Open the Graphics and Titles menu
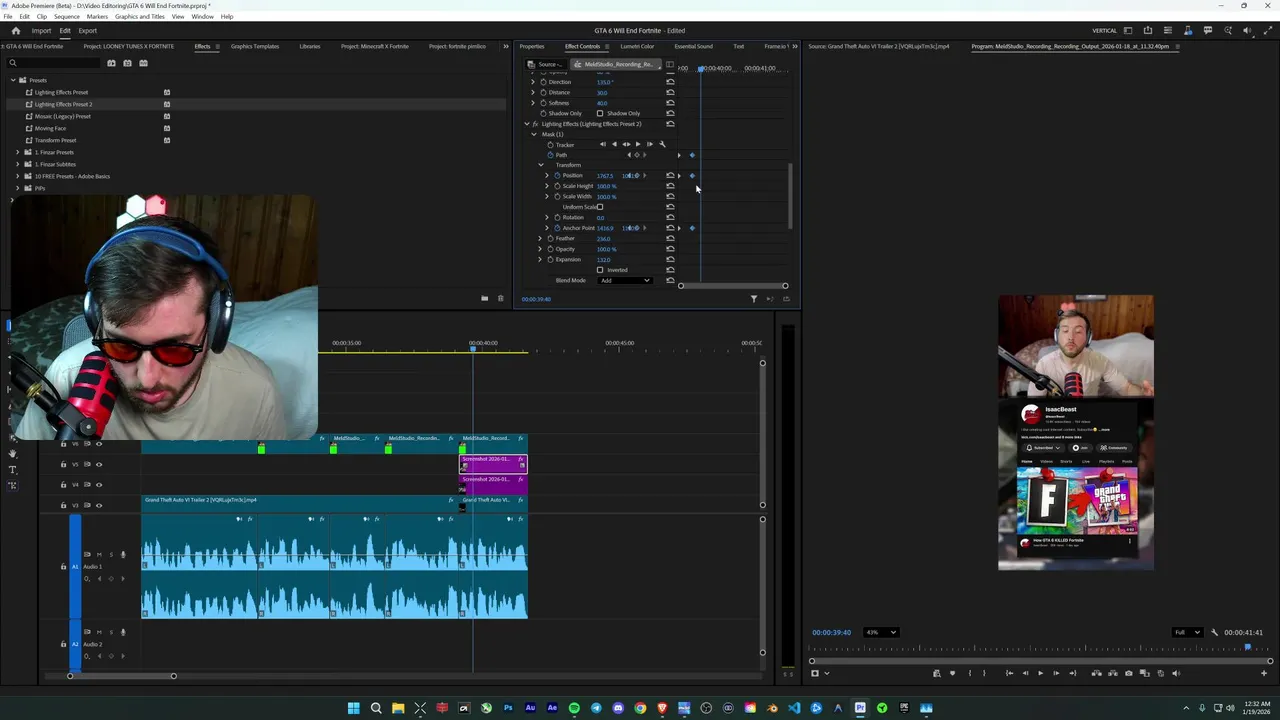 (x=140, y=17)
